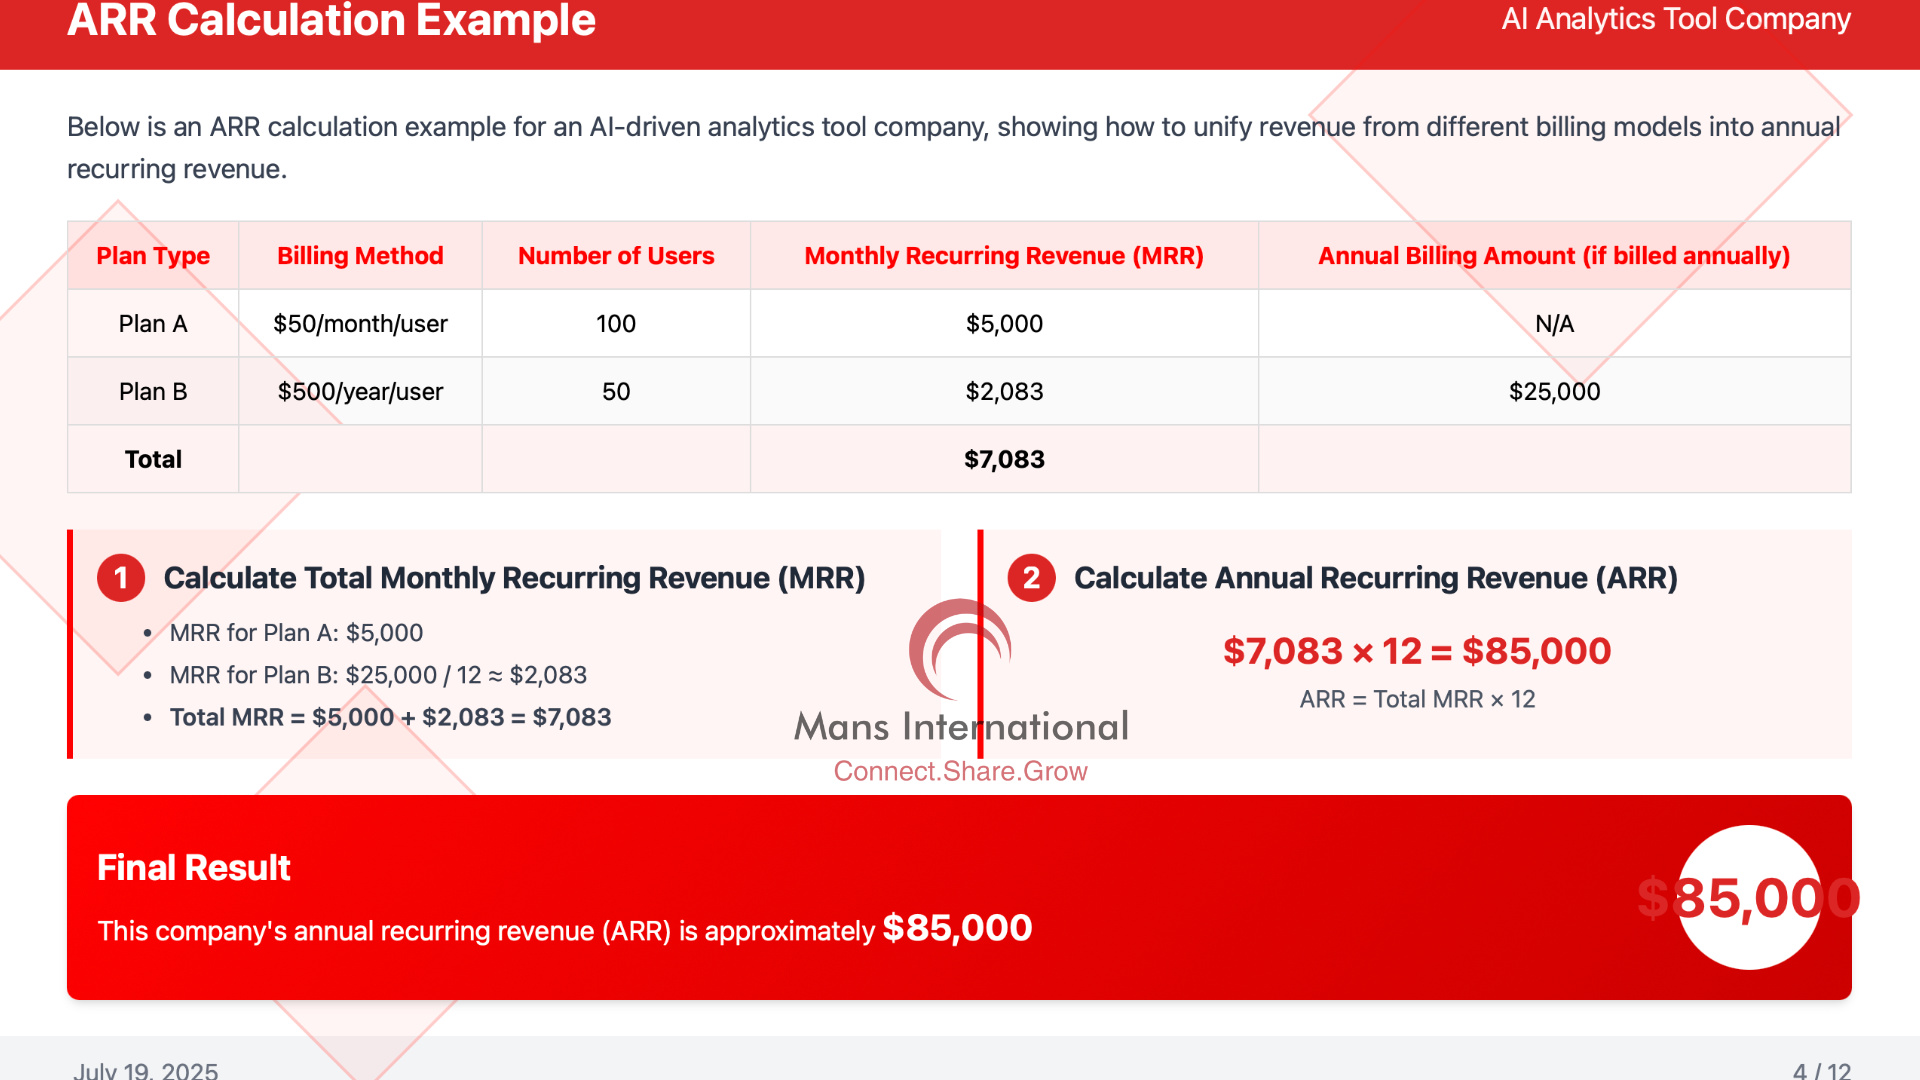
Task: Click 'Calculate Total Monthly Recurring Revenue (MRR)' heading
Action: pos(514,578)
